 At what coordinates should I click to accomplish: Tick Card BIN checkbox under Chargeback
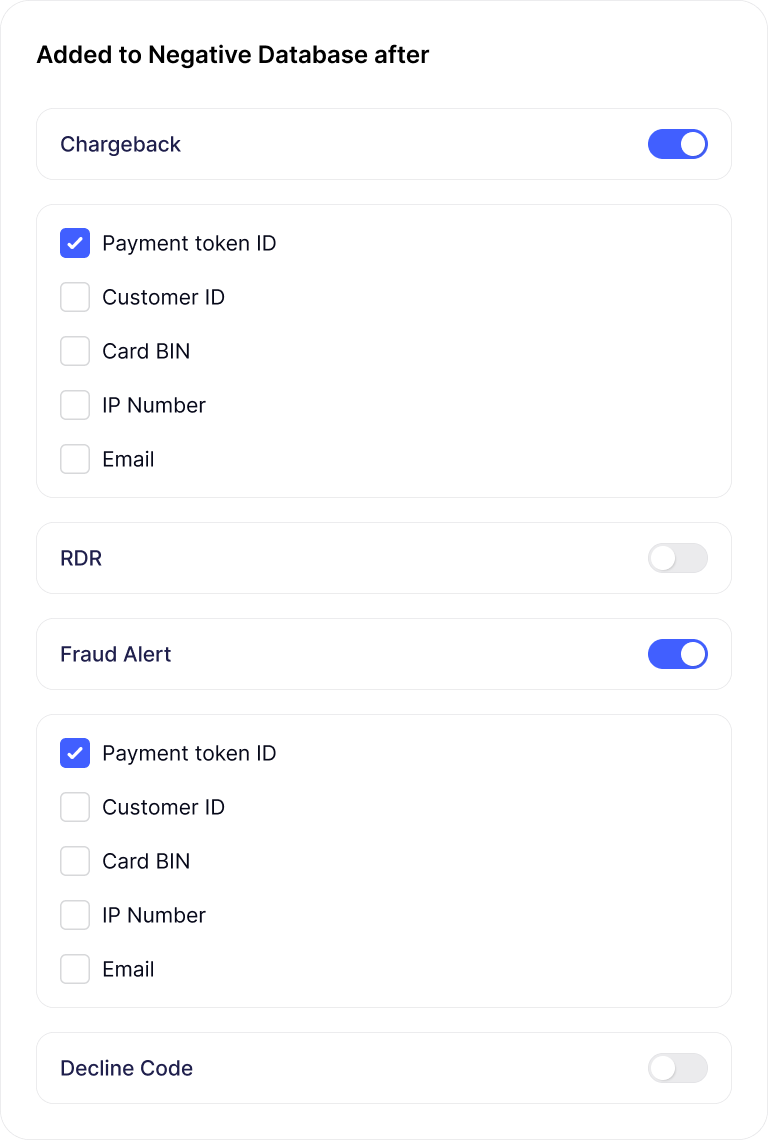coord(75,351)
